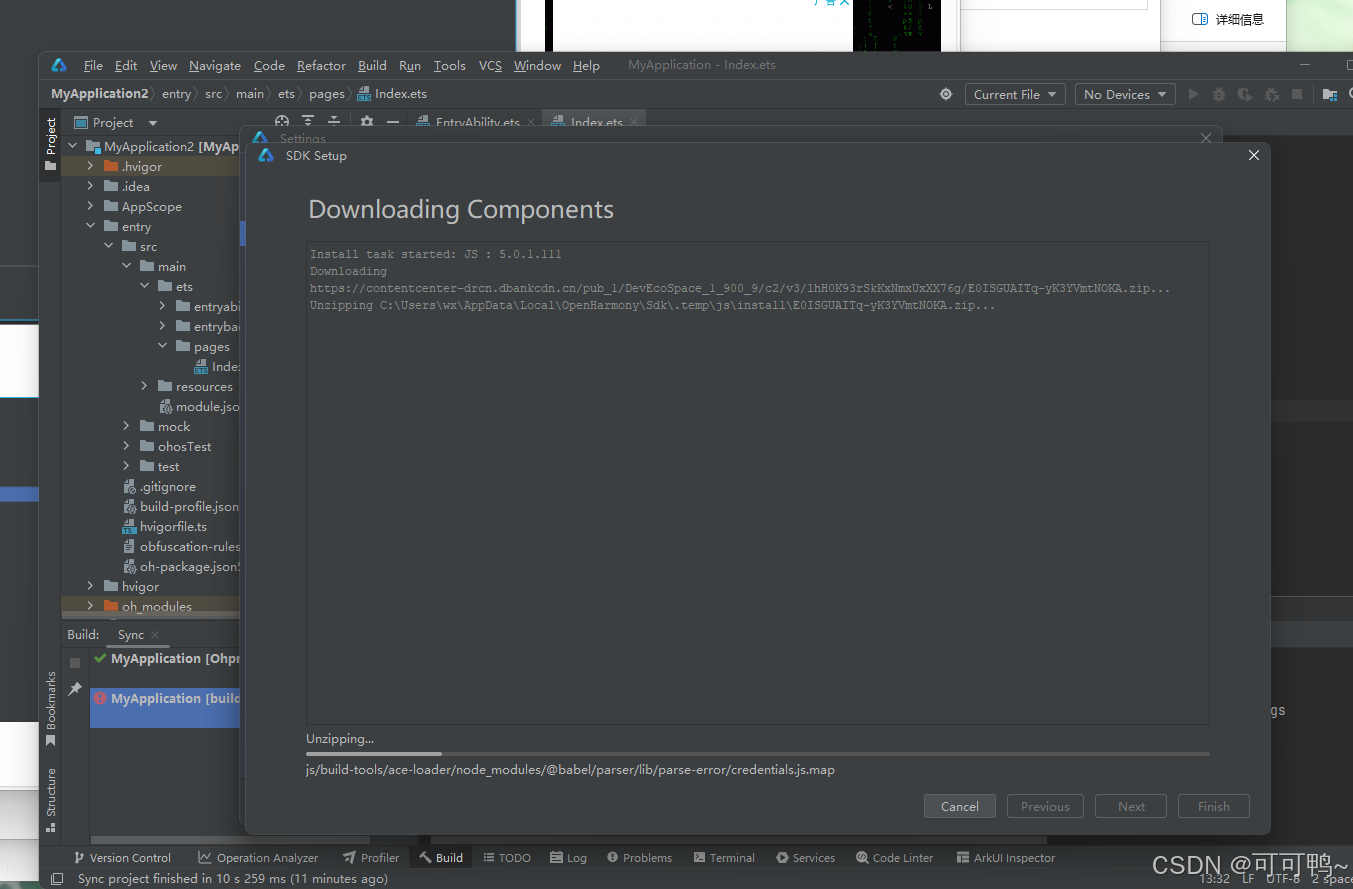Click MyApplication2 breadcrumb root
Screen dimensions: 1353x889
coord(100,94)
